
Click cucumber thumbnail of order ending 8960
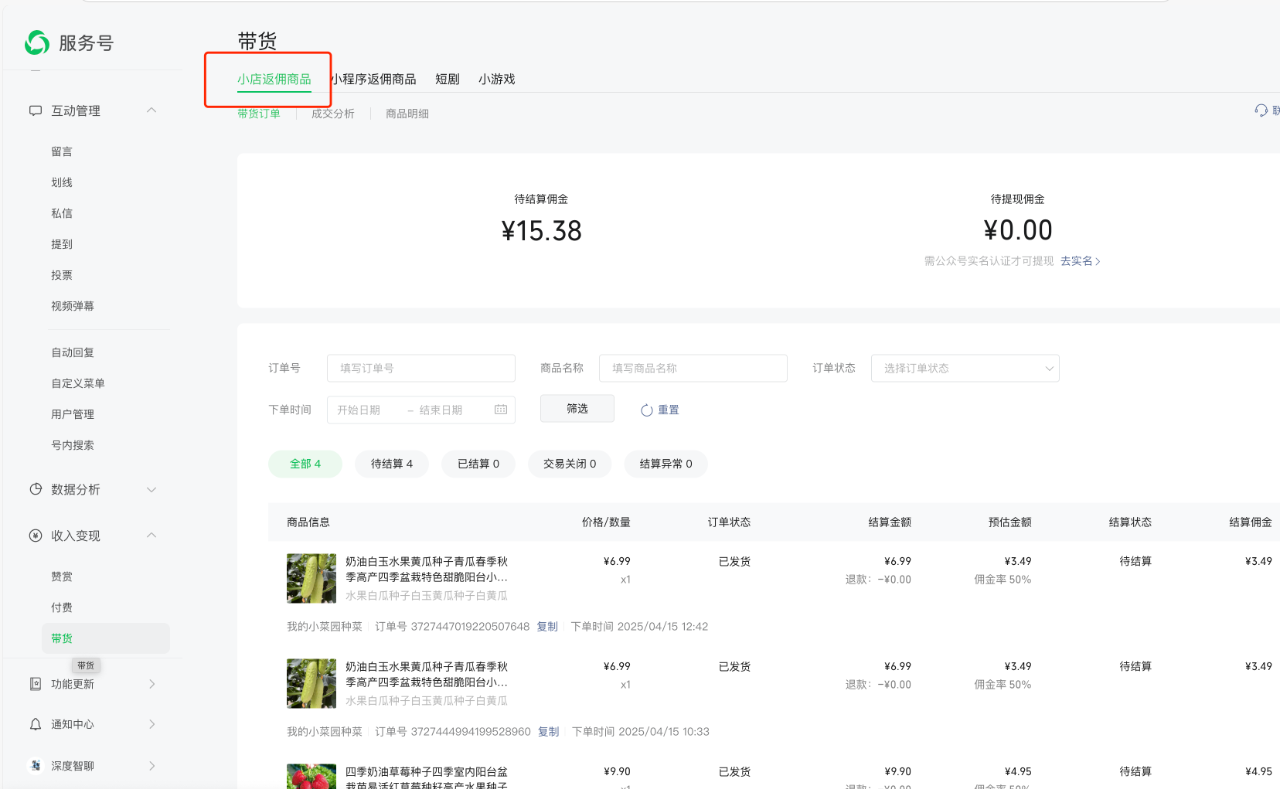[x=311, y=683]
